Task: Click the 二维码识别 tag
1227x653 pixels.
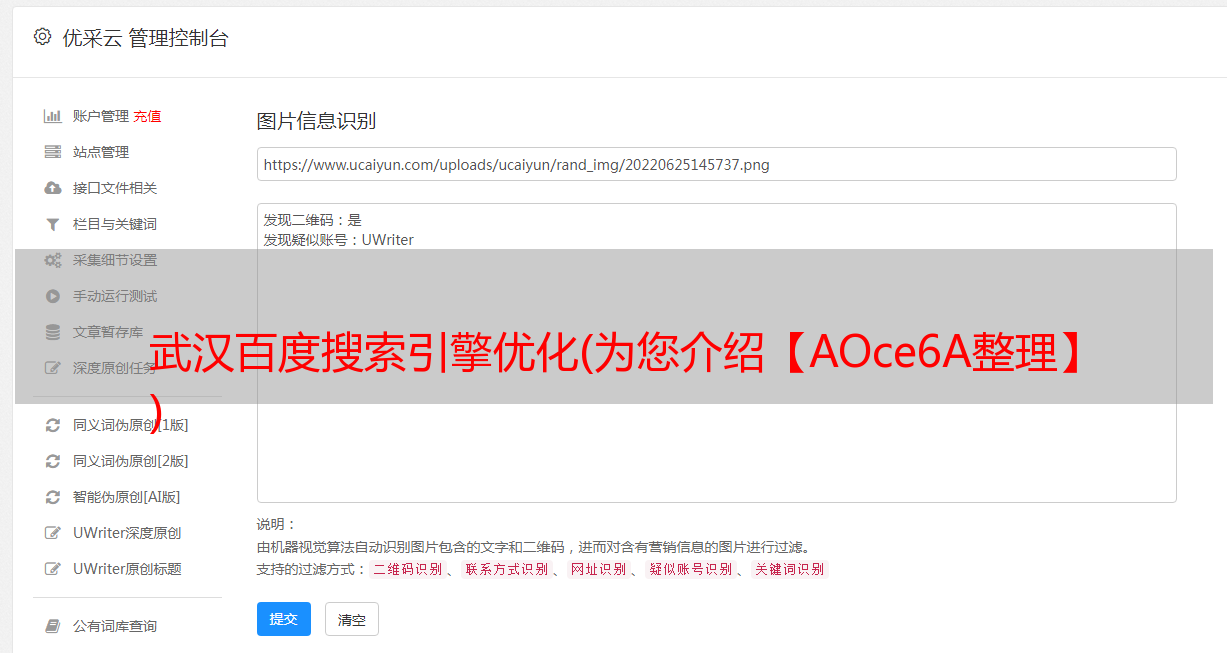Action: pyautogui.click(x=407, y=569)
